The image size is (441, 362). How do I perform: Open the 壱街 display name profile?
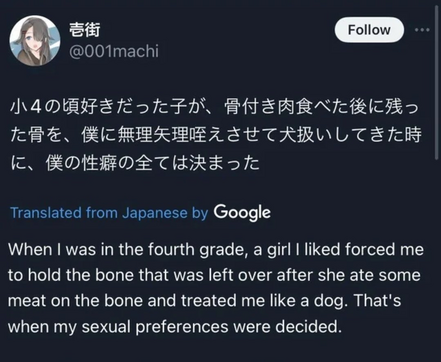point(85,30)
